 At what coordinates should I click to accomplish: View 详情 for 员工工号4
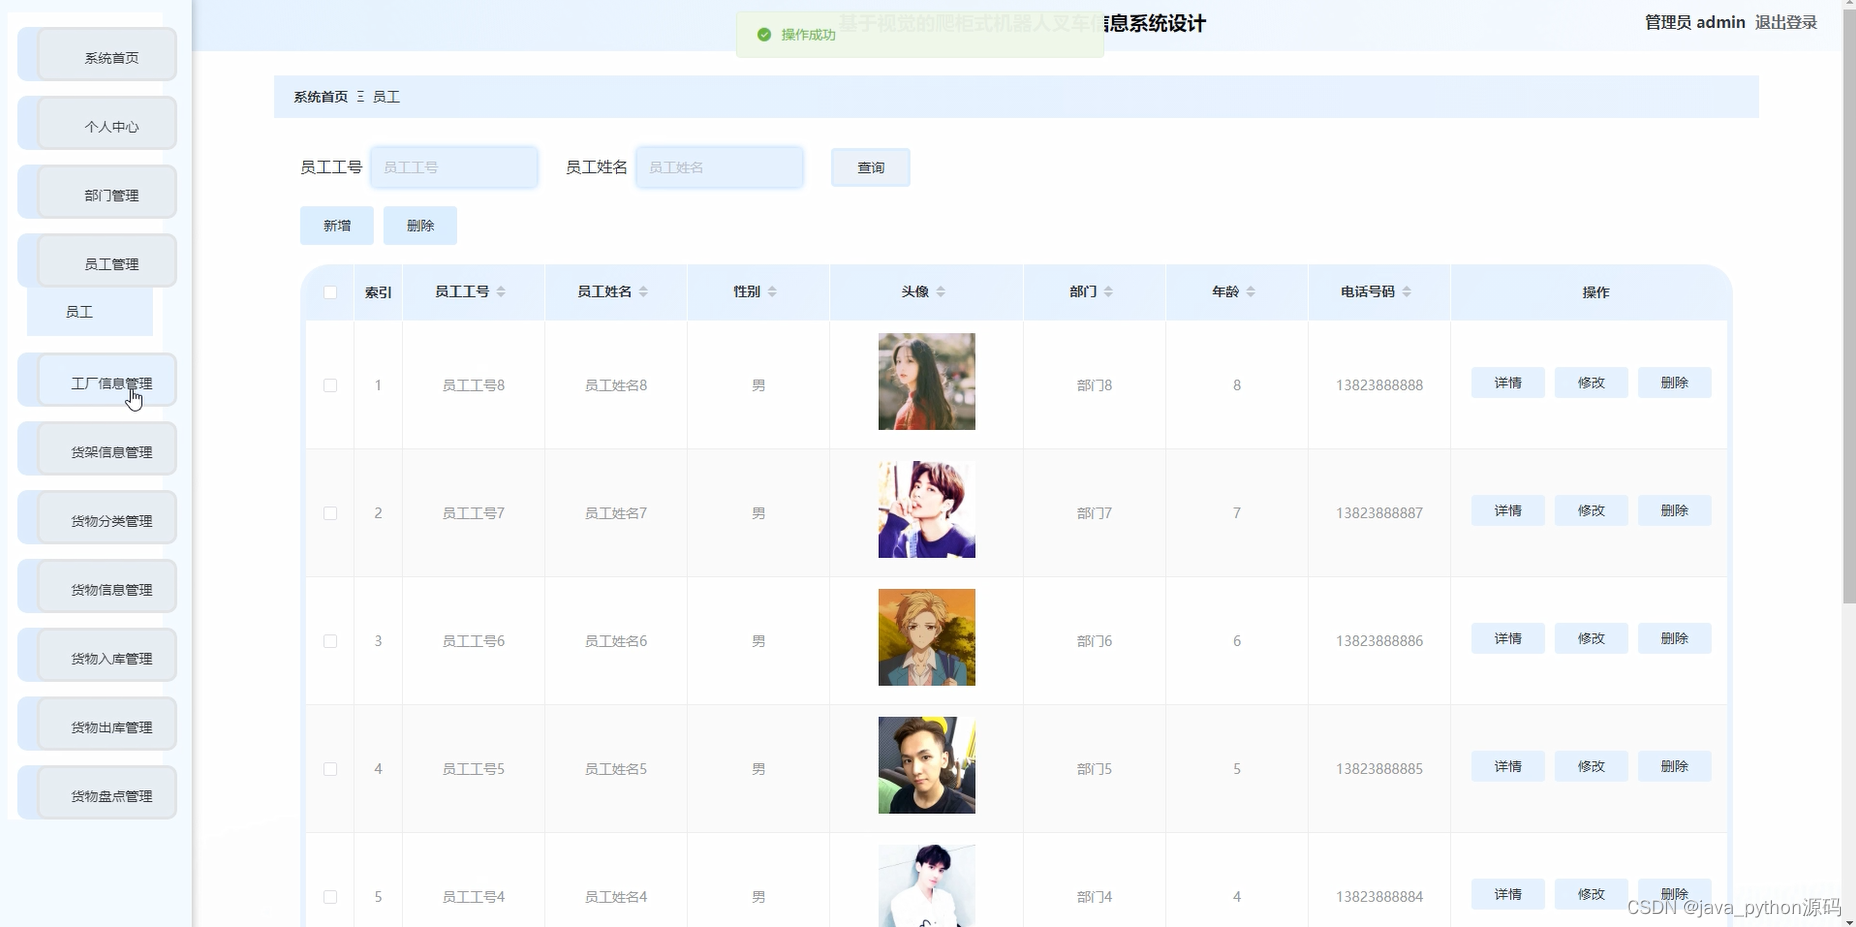[1508, 895]
